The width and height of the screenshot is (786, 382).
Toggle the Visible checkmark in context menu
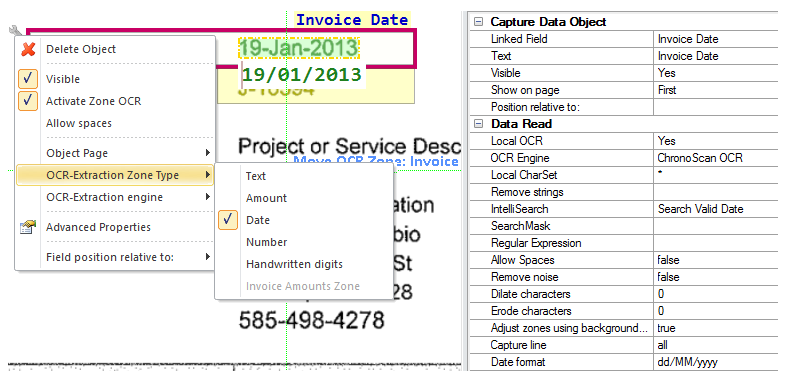(x=28, y=79)
